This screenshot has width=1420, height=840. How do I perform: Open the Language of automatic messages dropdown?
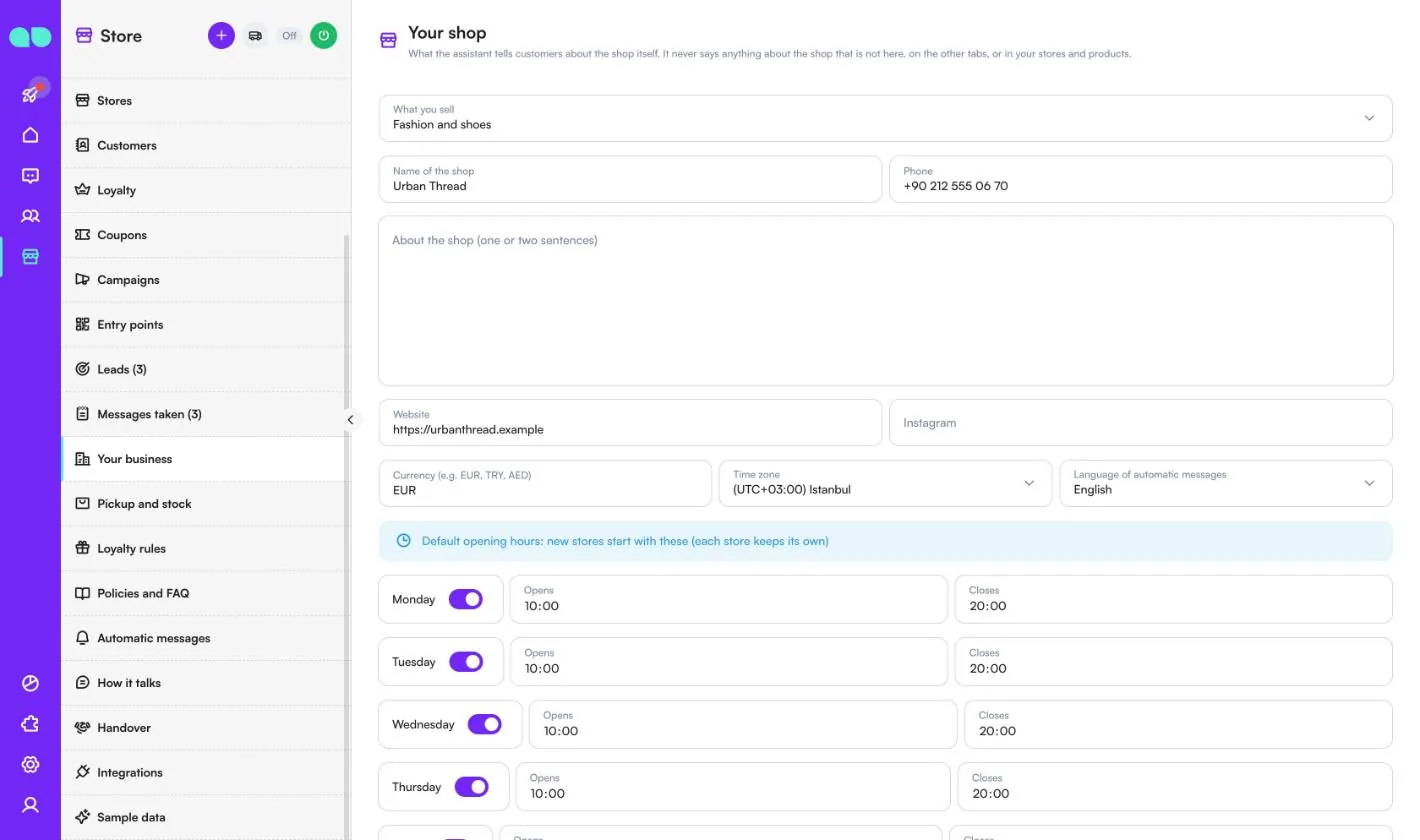tap(1226, 483)
